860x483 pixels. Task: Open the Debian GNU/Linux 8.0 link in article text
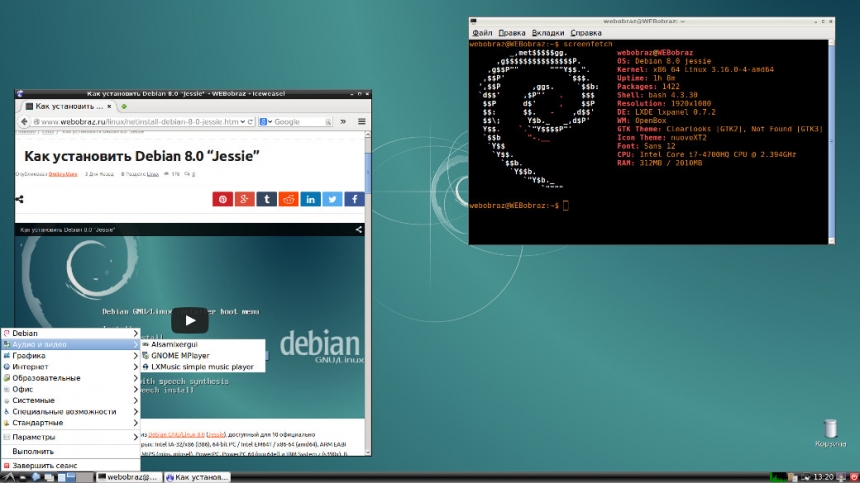tap(177, 434)
